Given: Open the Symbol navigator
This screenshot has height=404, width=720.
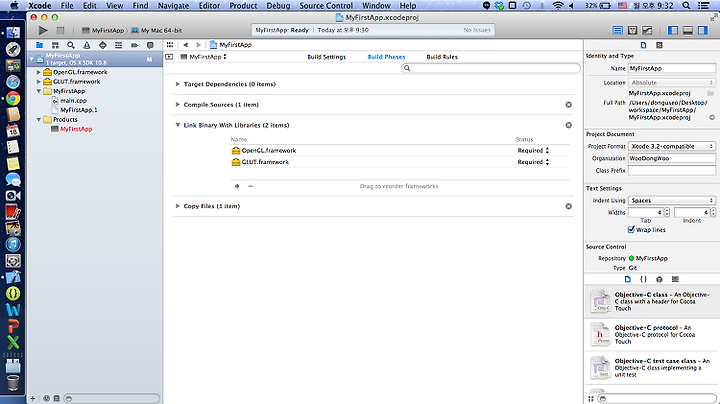Looking at the screenshot, I should (55, 45).
